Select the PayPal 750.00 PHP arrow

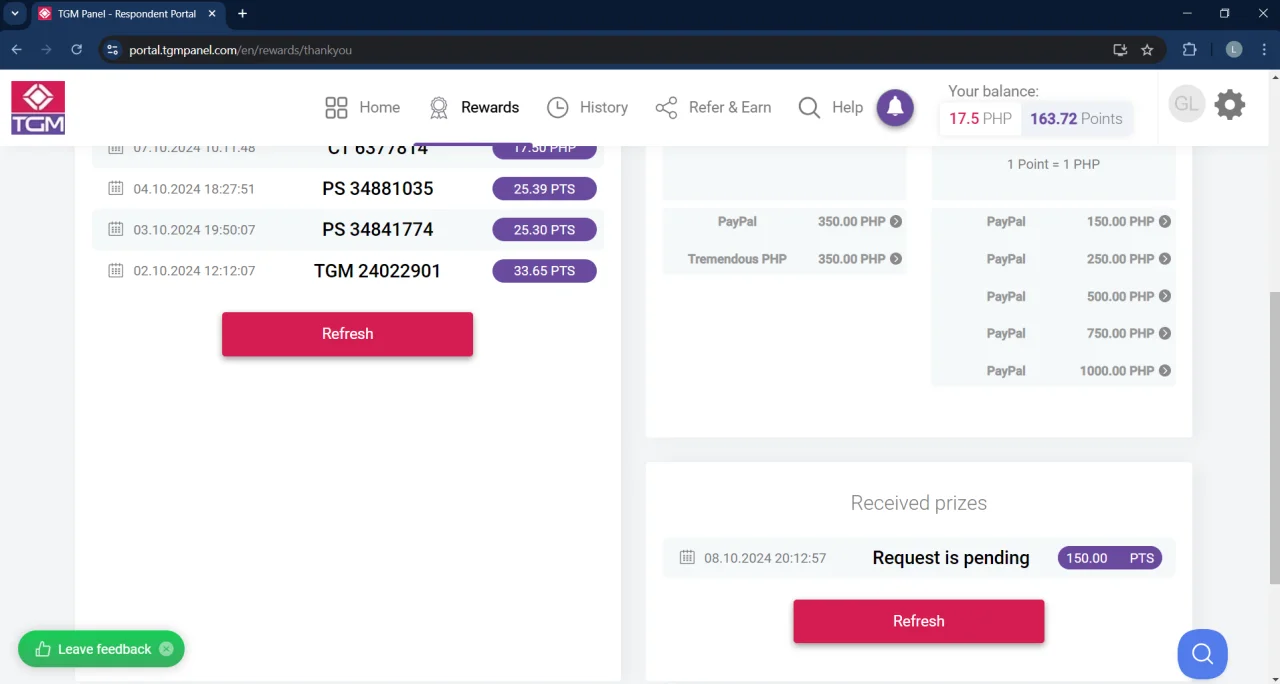click(1165, 333)
